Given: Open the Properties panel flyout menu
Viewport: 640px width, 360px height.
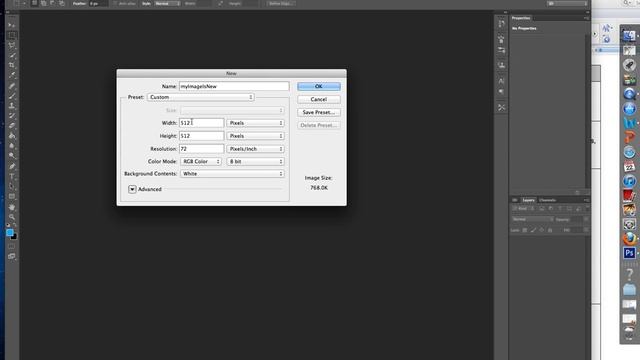Looking at the screenshot, I should coord(587,18).
